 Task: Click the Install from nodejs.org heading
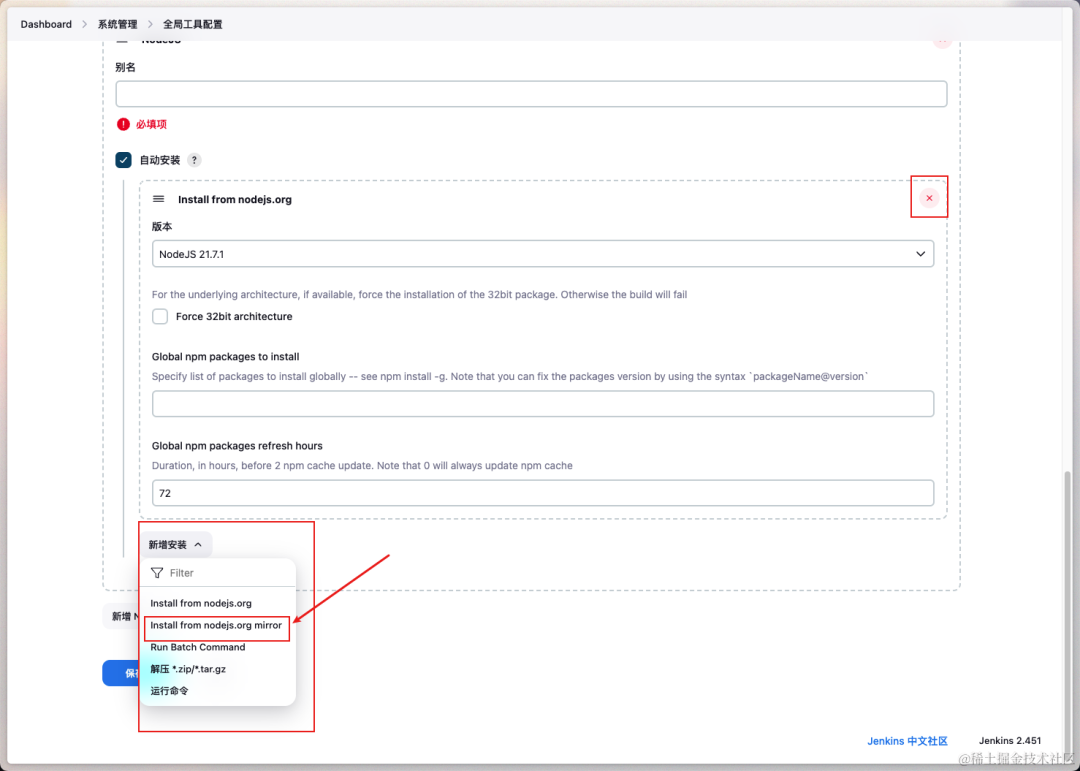[235, 199]
